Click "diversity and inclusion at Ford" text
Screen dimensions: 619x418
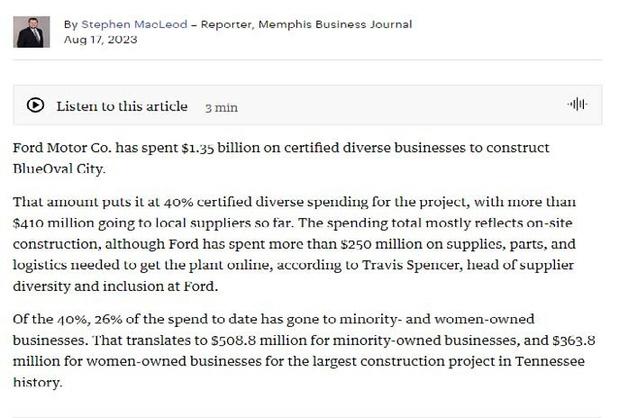click(x=114, y=286)
